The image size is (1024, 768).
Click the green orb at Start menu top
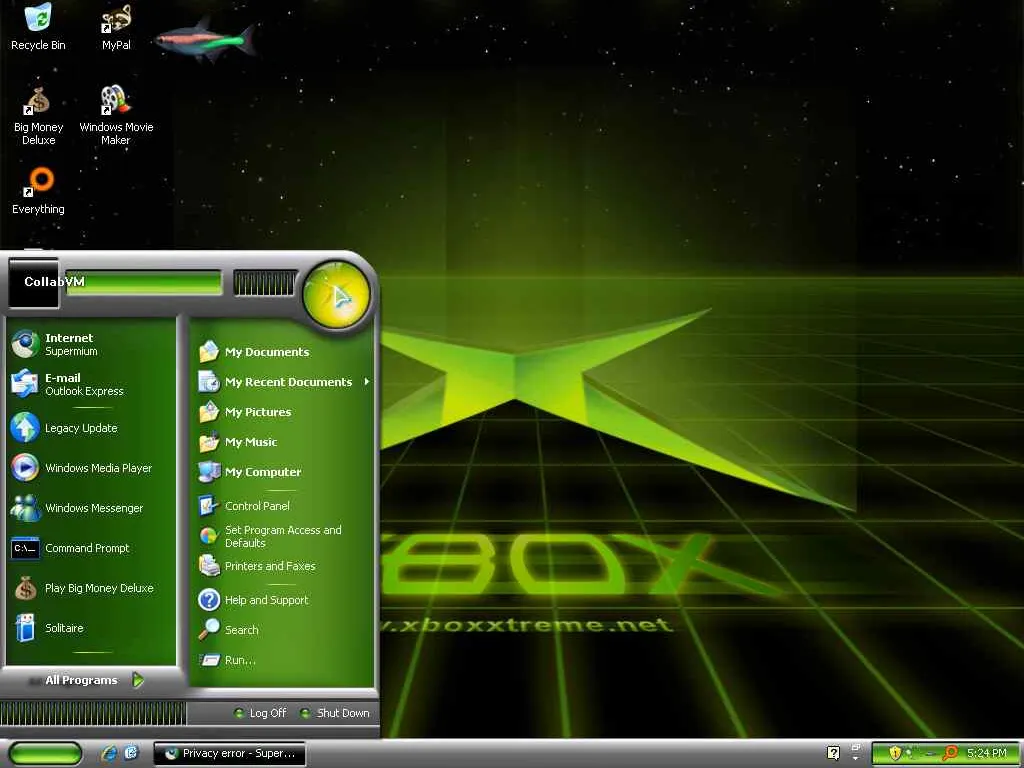click(337, 295)
